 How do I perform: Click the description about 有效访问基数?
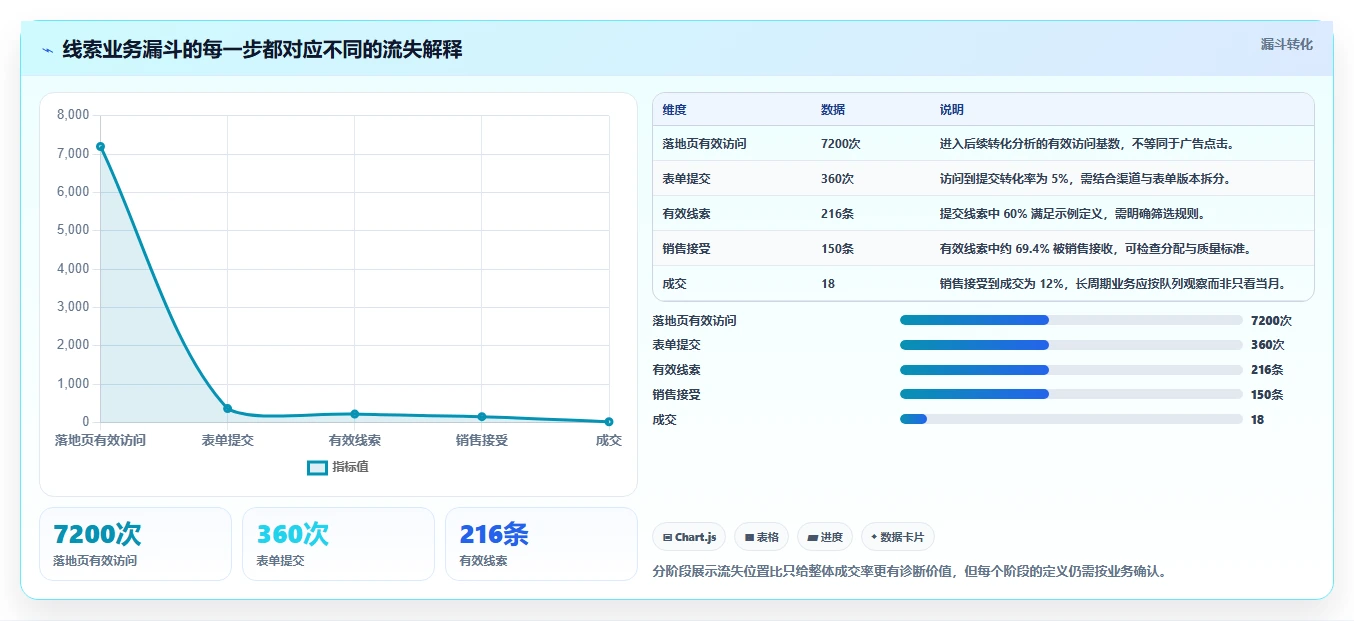1088,144
